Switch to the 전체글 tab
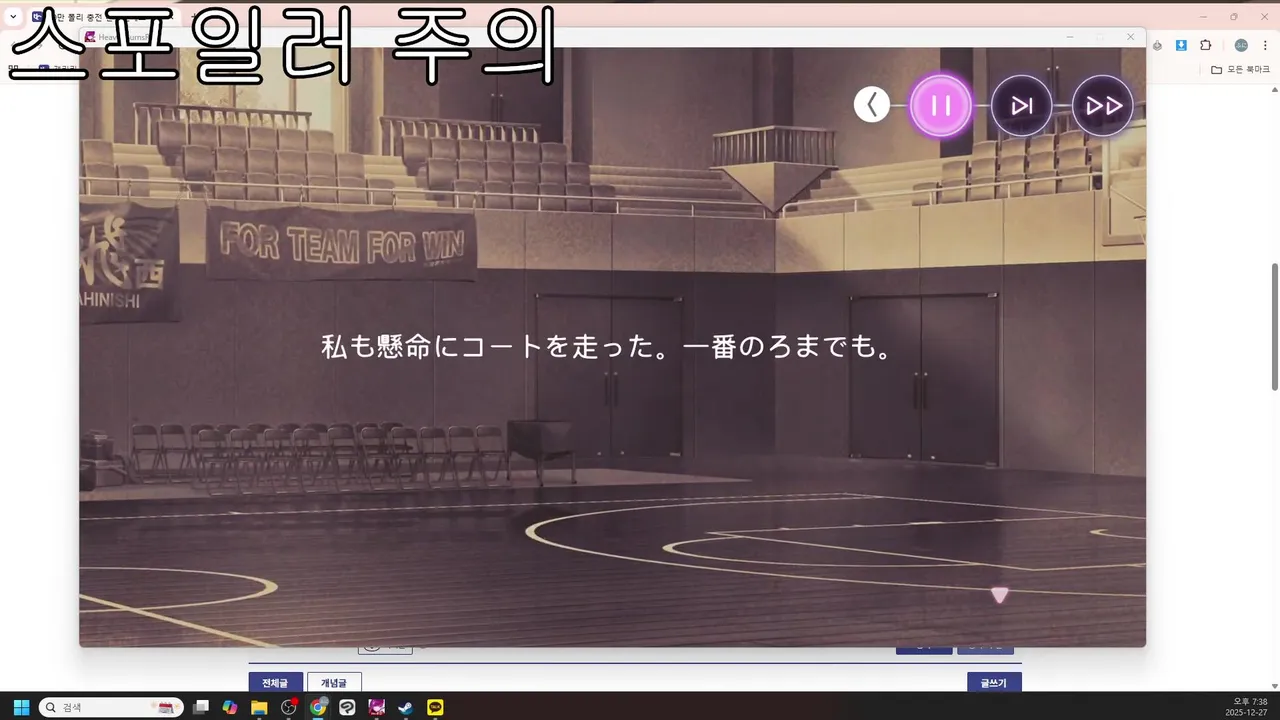 tap(275, 682)
